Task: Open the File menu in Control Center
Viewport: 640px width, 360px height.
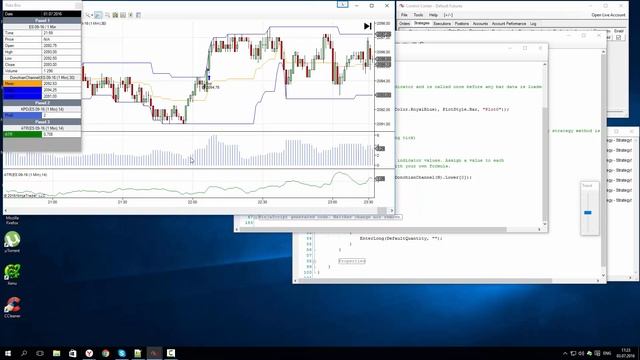Action: click(404, 15)
